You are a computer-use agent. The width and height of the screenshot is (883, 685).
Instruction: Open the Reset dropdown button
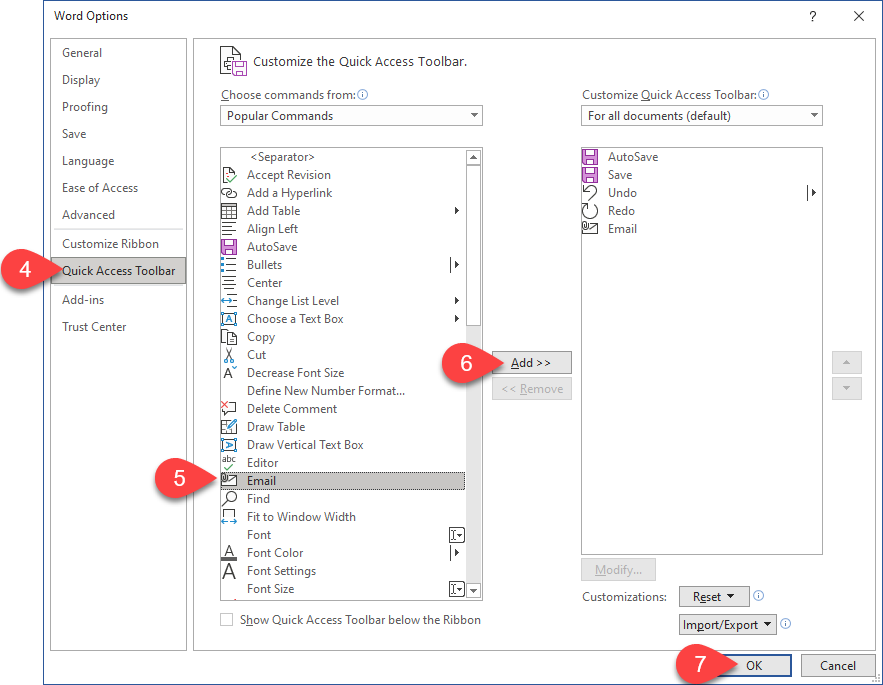coord(714,597)
